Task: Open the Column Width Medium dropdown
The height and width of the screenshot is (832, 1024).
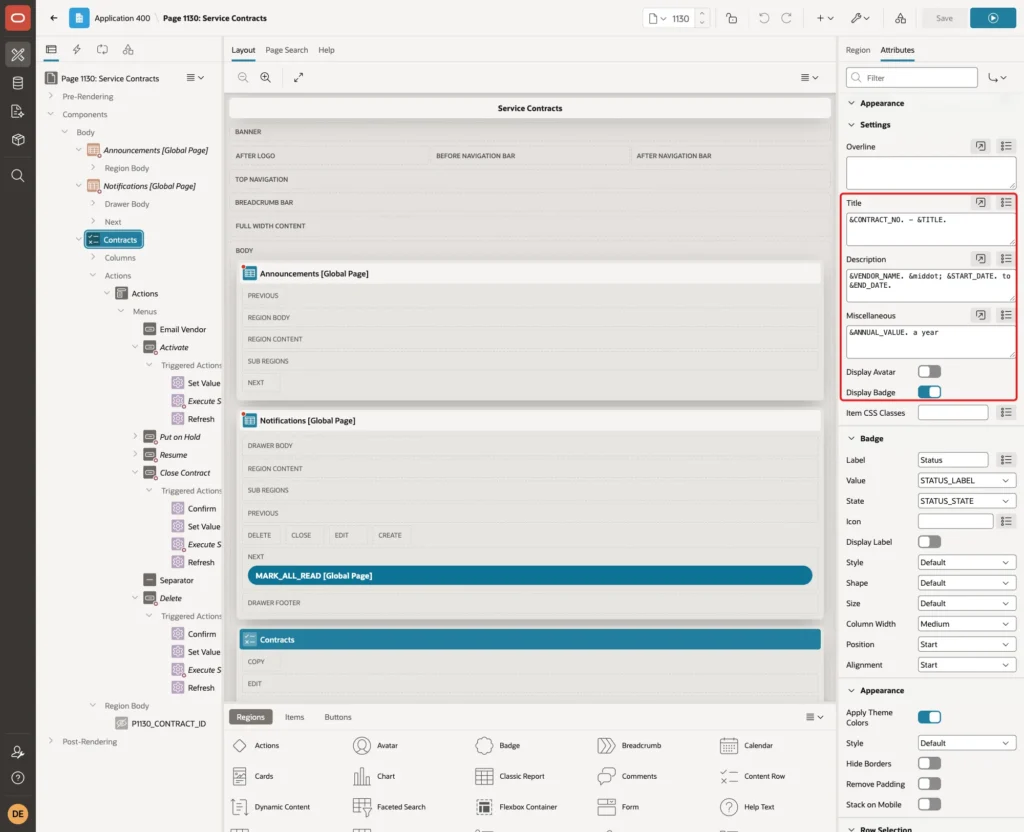Action: coord(967,624)
